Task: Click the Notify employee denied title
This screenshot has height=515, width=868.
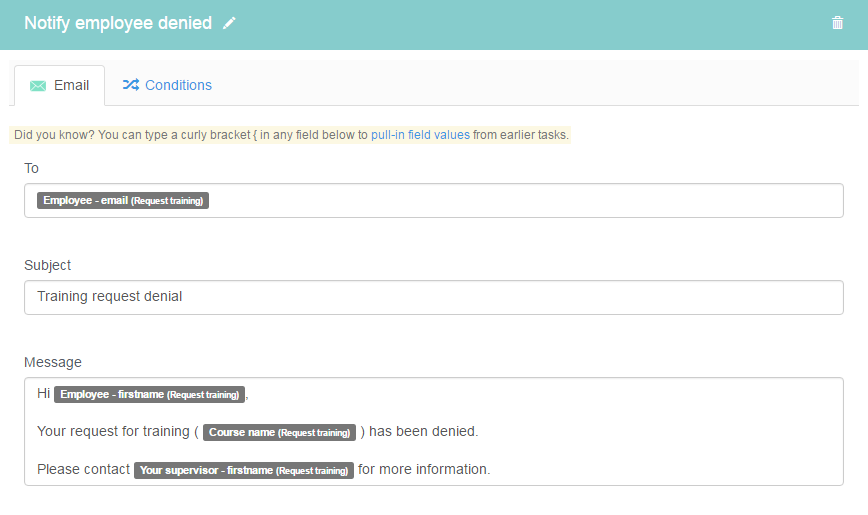Action: 118,23
